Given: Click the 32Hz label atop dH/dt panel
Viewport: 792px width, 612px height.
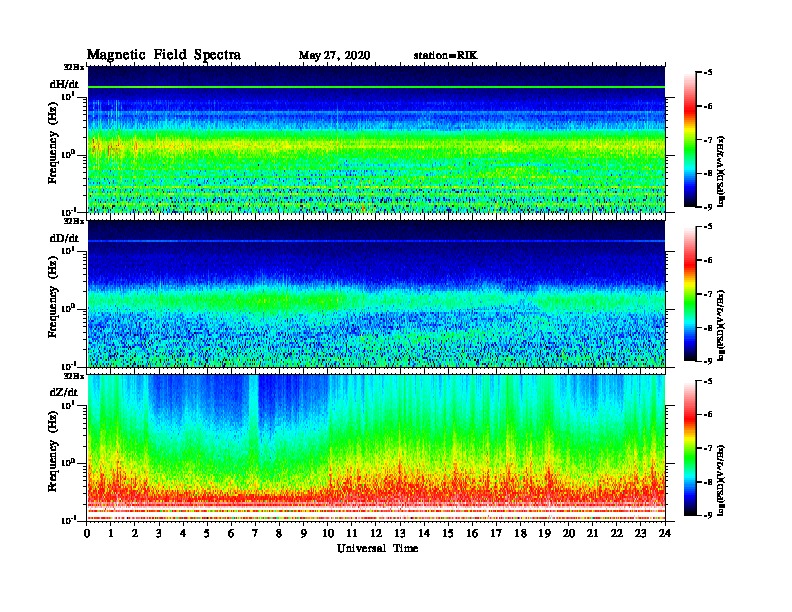Looking at the screenshot, I should point(73,67).
